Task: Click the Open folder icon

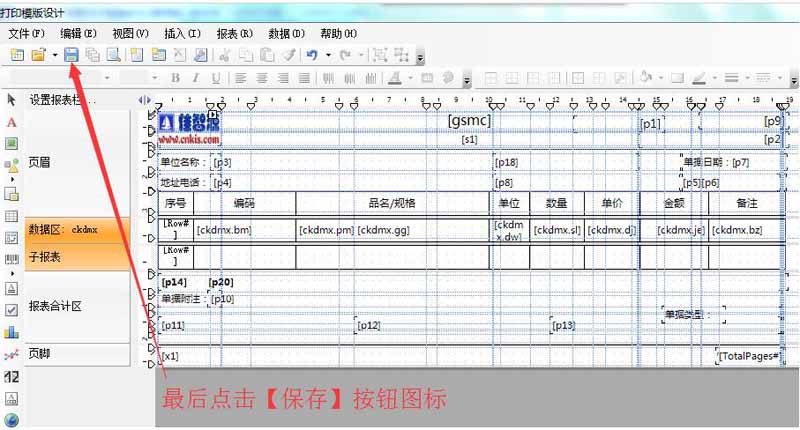Action: click(39, 55)
